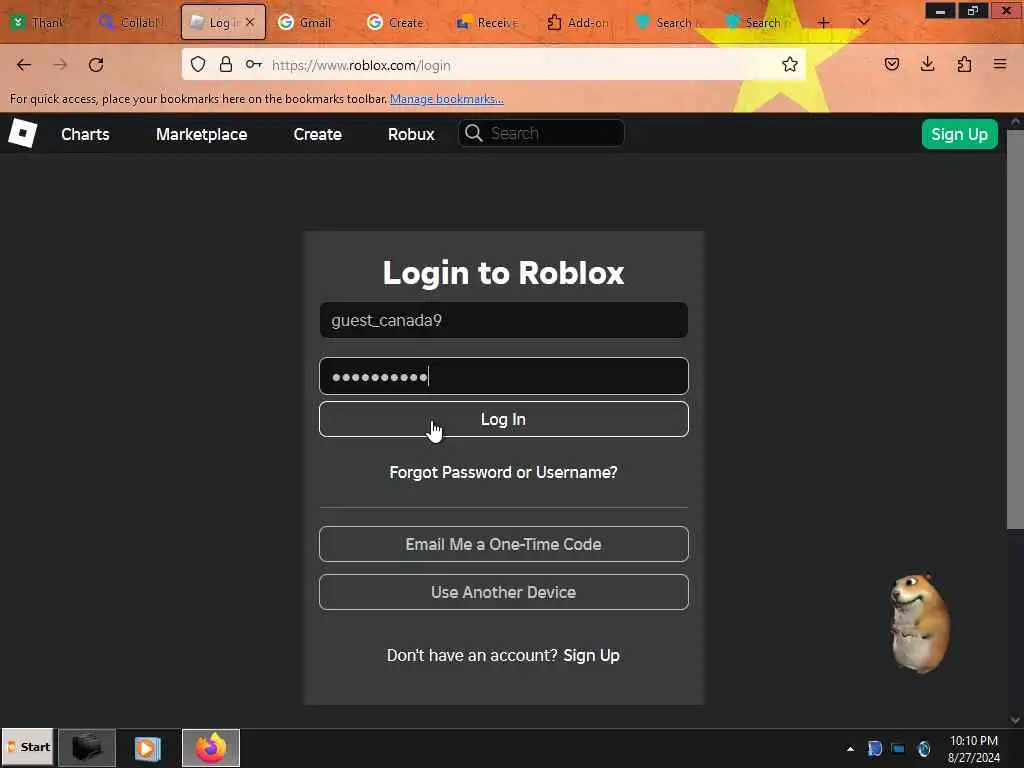
Task: Open Create in Roblox navigation
Action: click(x=317, y=134)
